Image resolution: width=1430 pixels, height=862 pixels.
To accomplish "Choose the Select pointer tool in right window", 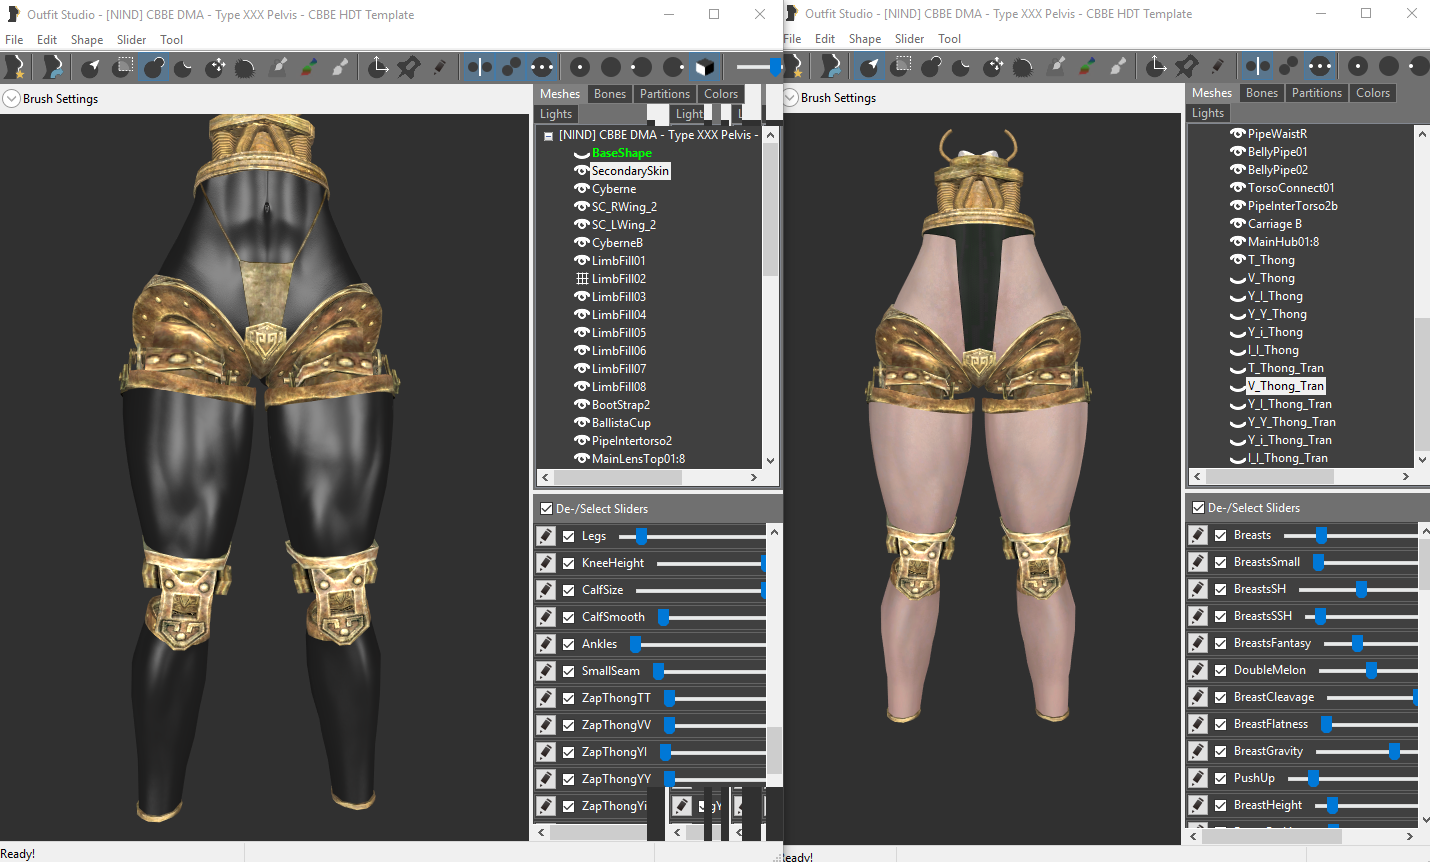I will click(870, 66).
